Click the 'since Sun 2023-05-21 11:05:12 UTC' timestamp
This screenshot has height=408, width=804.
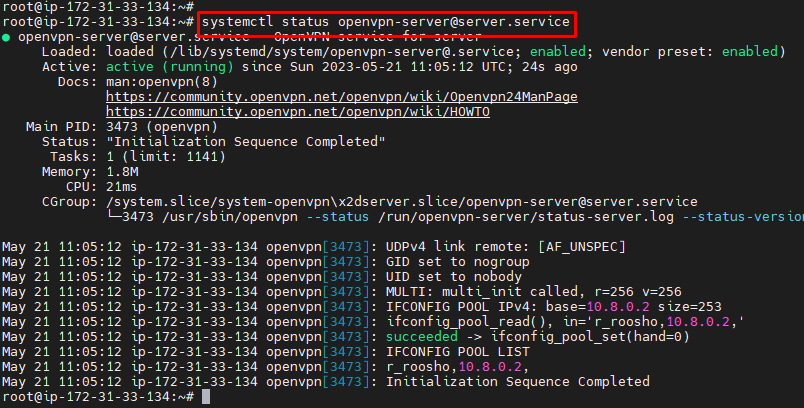coord(373,67)
